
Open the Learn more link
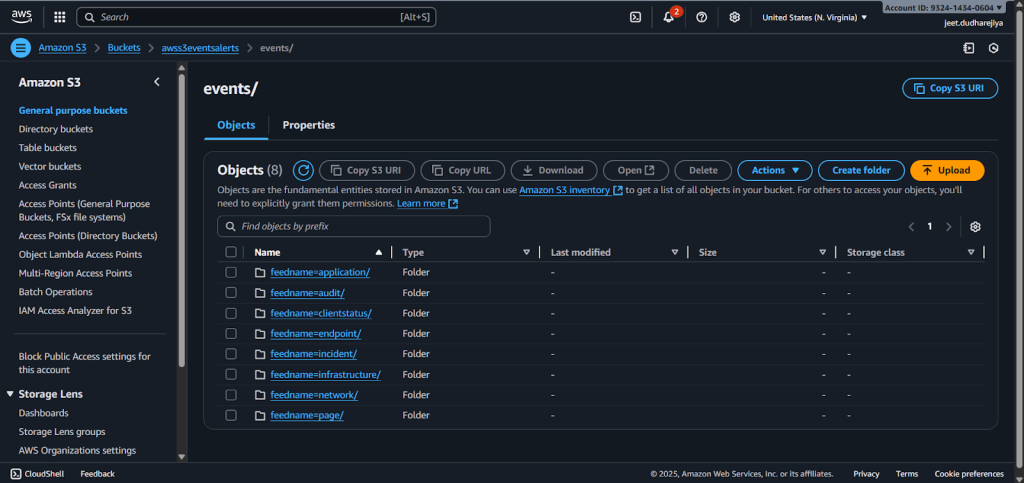(x=427, y=203)
